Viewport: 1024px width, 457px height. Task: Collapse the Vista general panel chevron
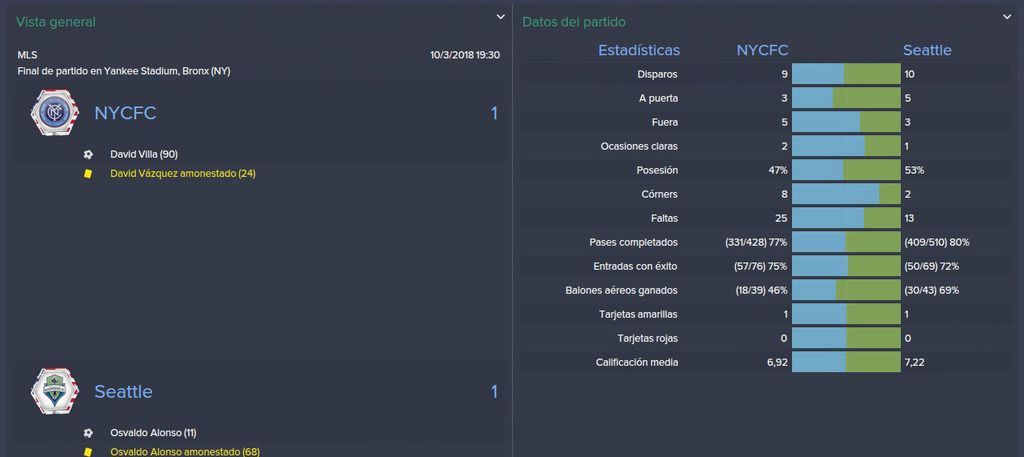coord(500,17)
